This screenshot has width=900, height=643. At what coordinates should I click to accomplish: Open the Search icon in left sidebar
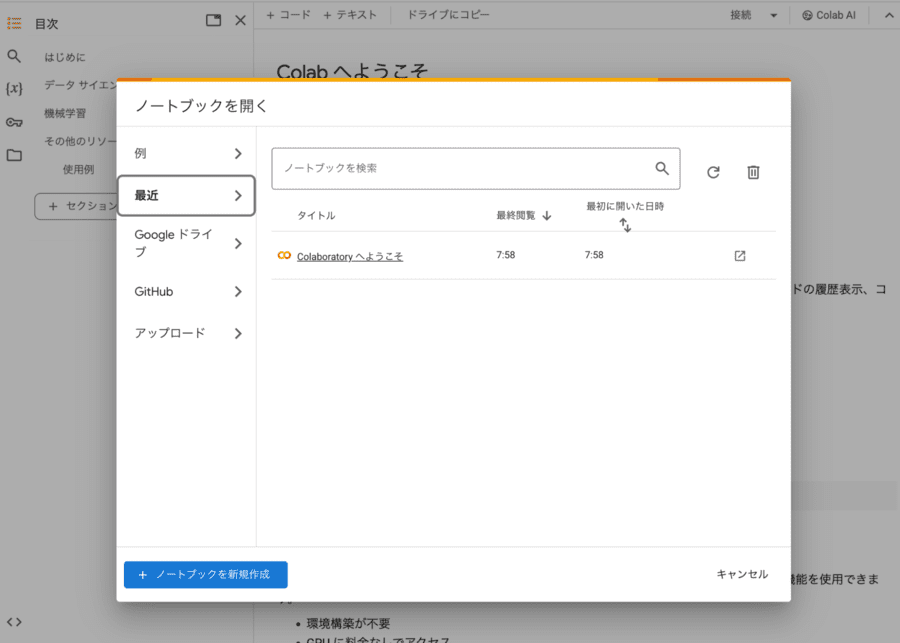(14, 57)
